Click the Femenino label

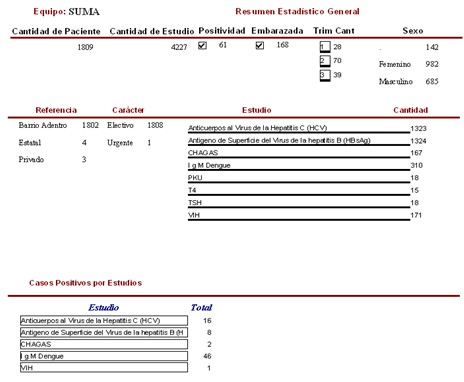click(x=395, y=64)
